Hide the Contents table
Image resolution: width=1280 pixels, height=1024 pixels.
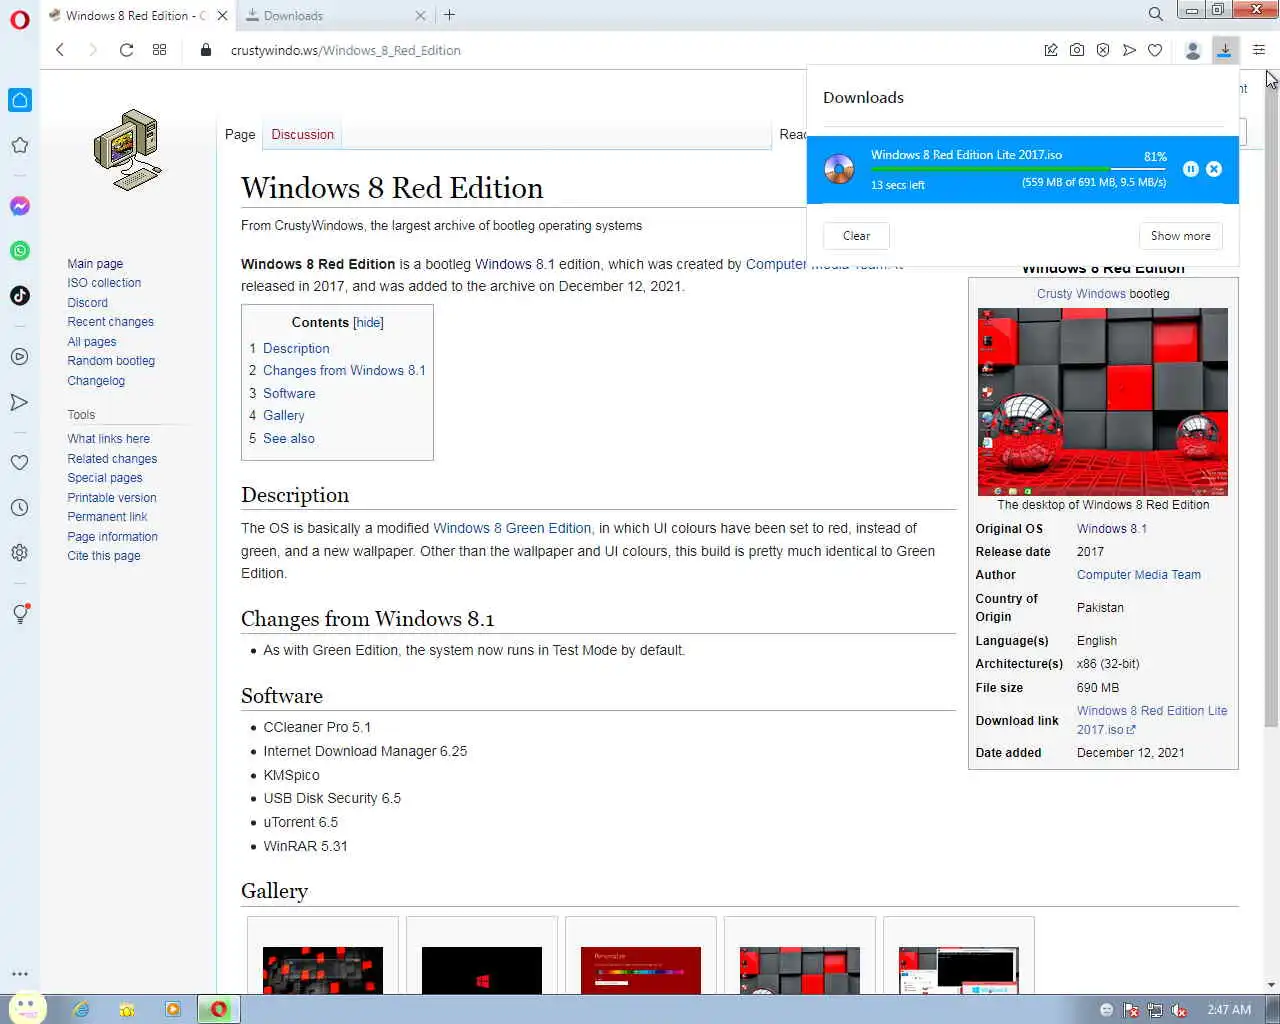click(369, 322)
